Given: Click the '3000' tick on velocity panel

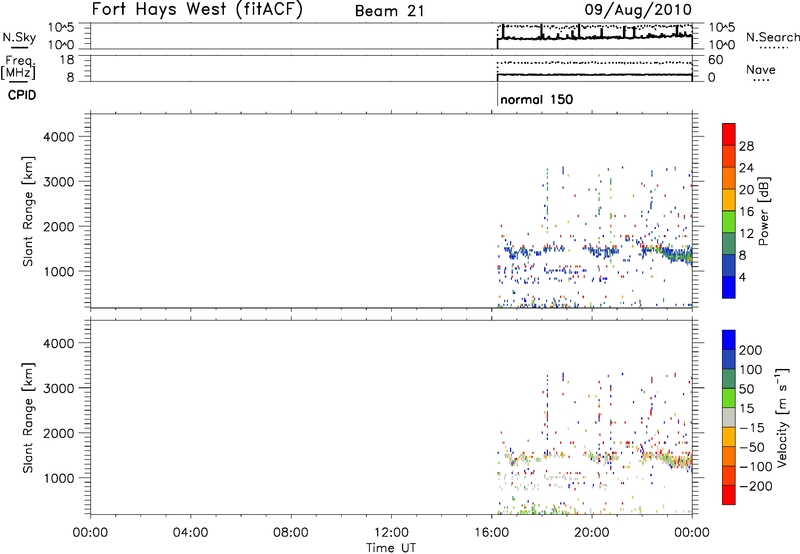Looking at the screenshot, I should [59, 388].
